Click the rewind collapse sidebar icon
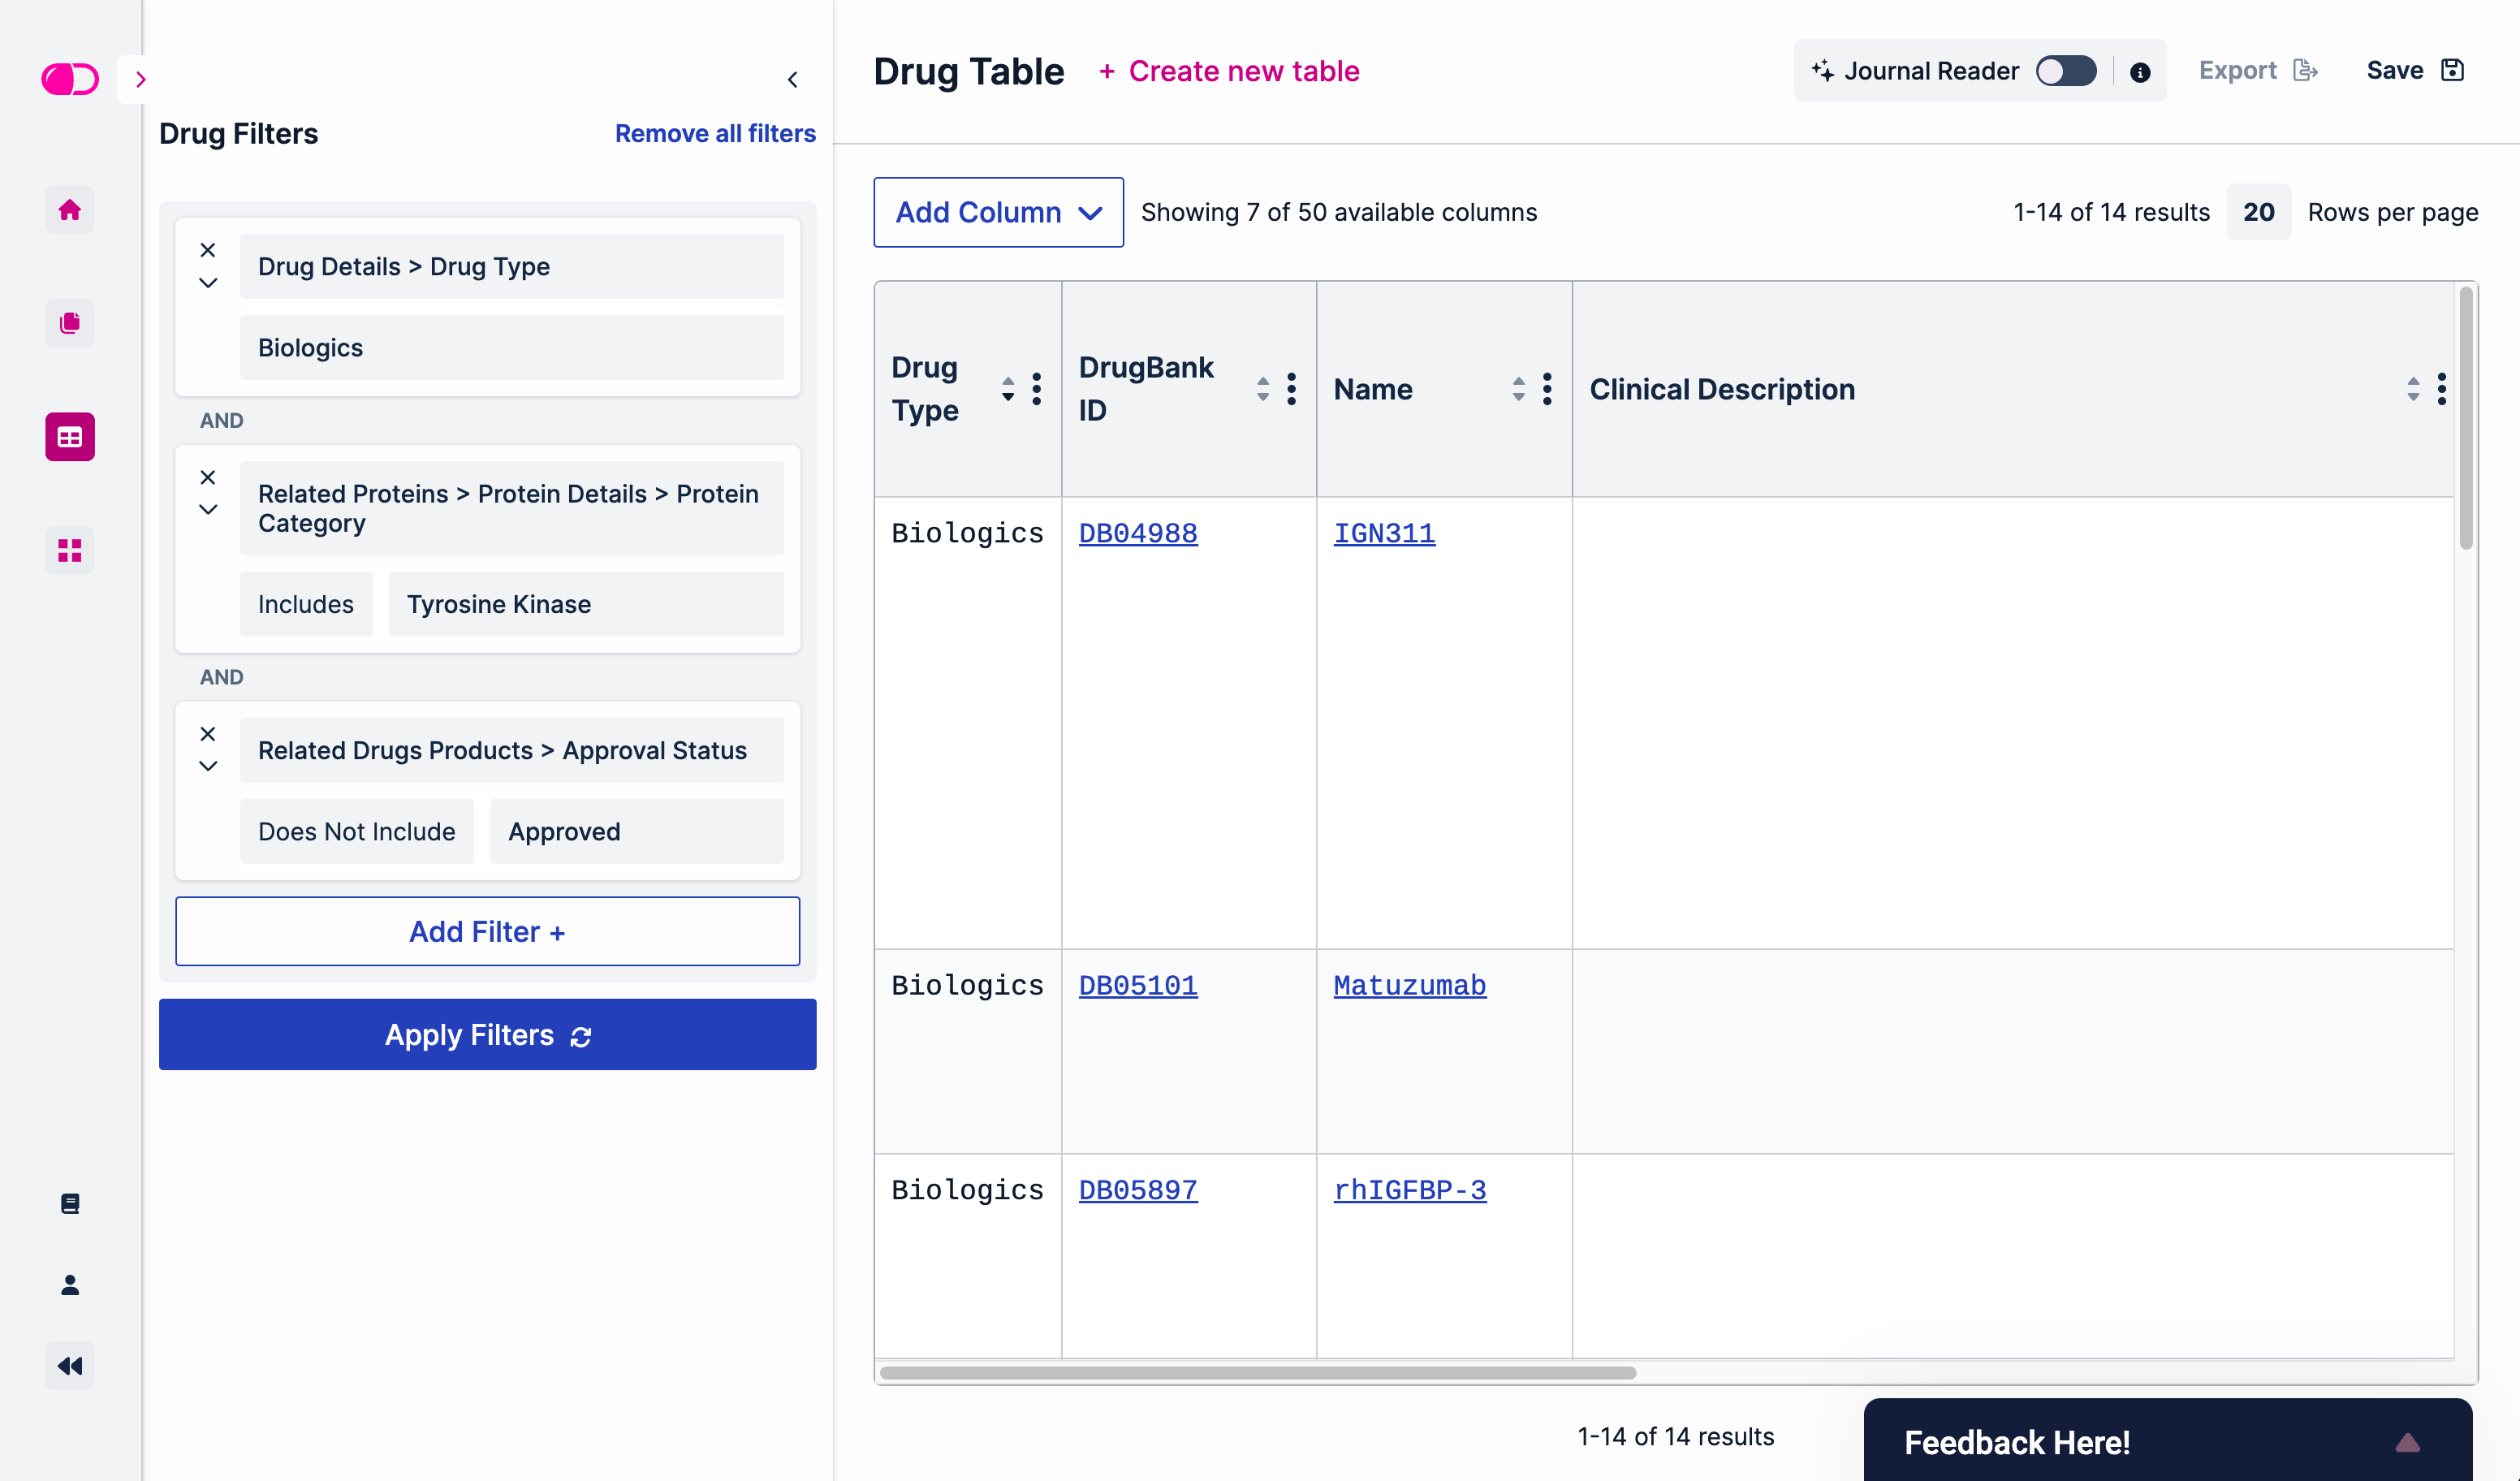Viewport: 2520px width, 1481px height. click(x=69, y=1366)
